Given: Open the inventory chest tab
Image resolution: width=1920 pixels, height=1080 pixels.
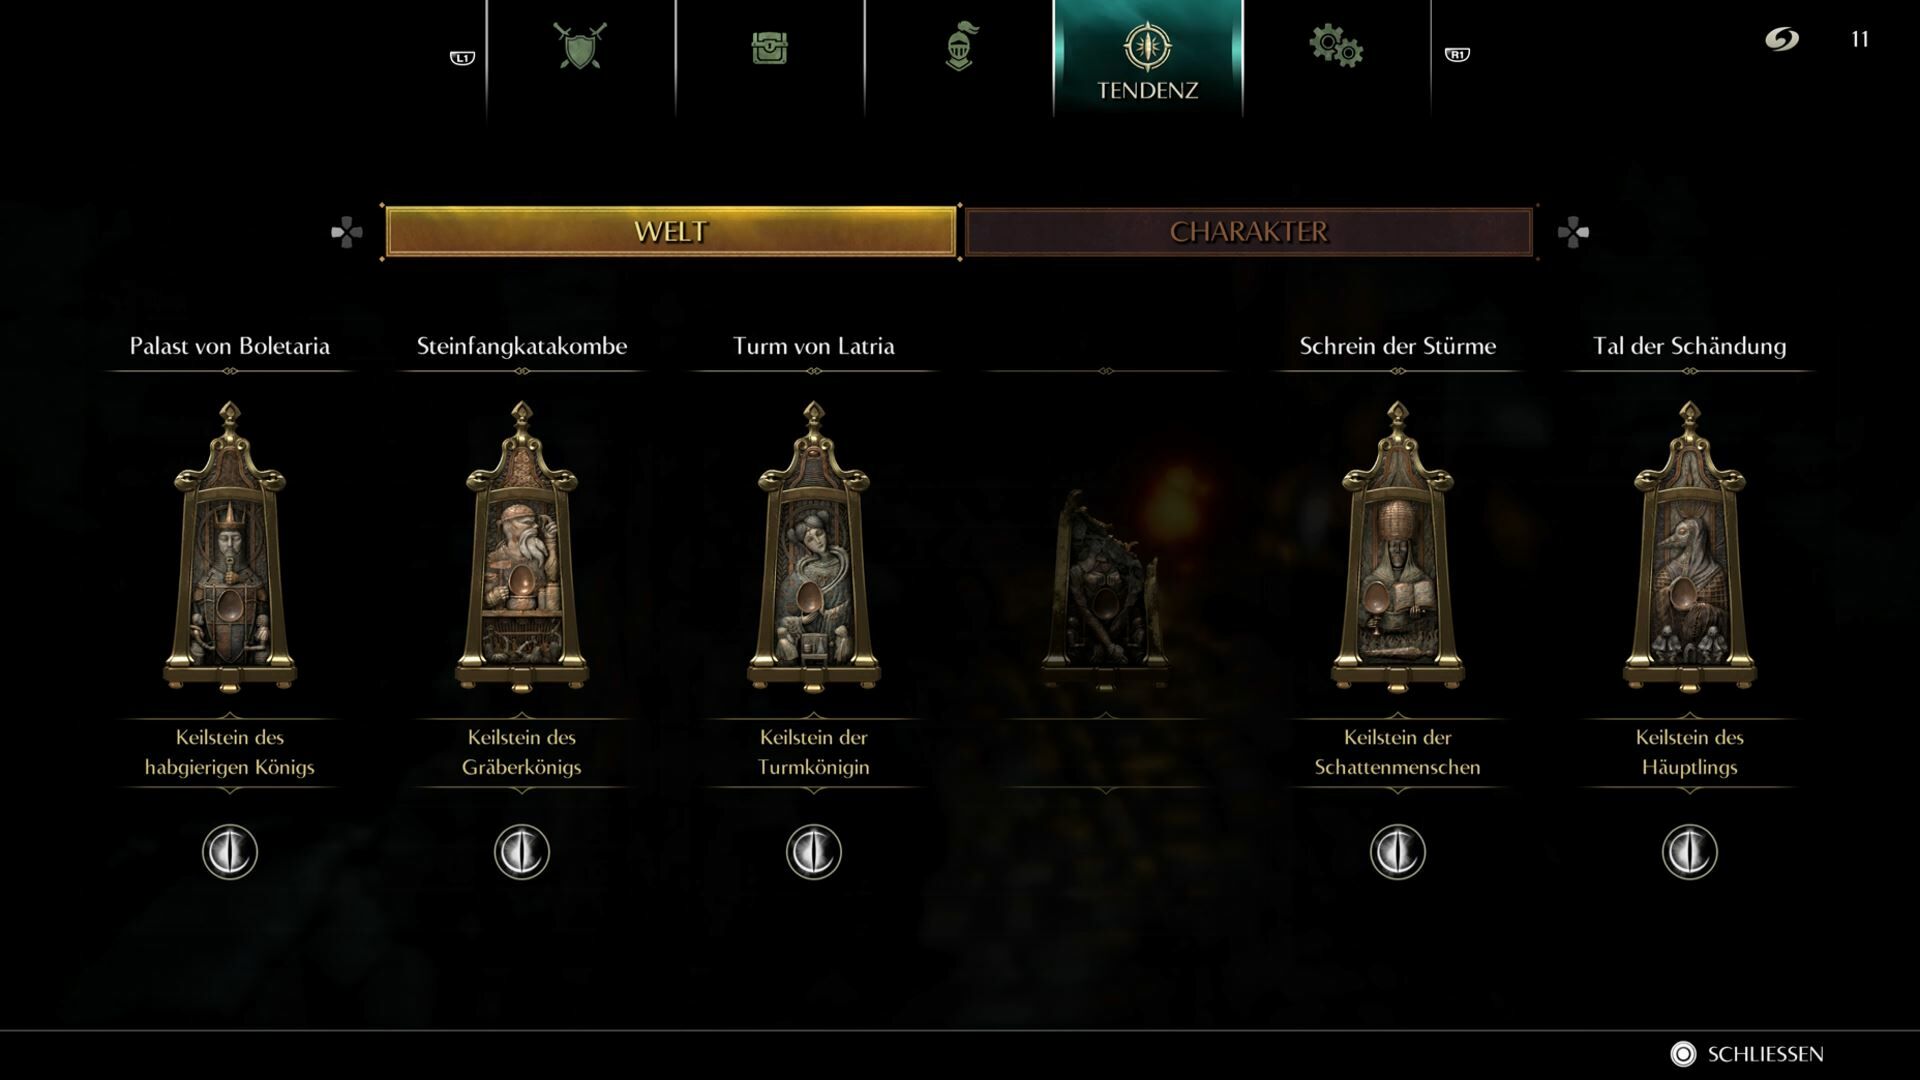Looking at the screenshot, I should pyautogui.click(x=770, y=47).
